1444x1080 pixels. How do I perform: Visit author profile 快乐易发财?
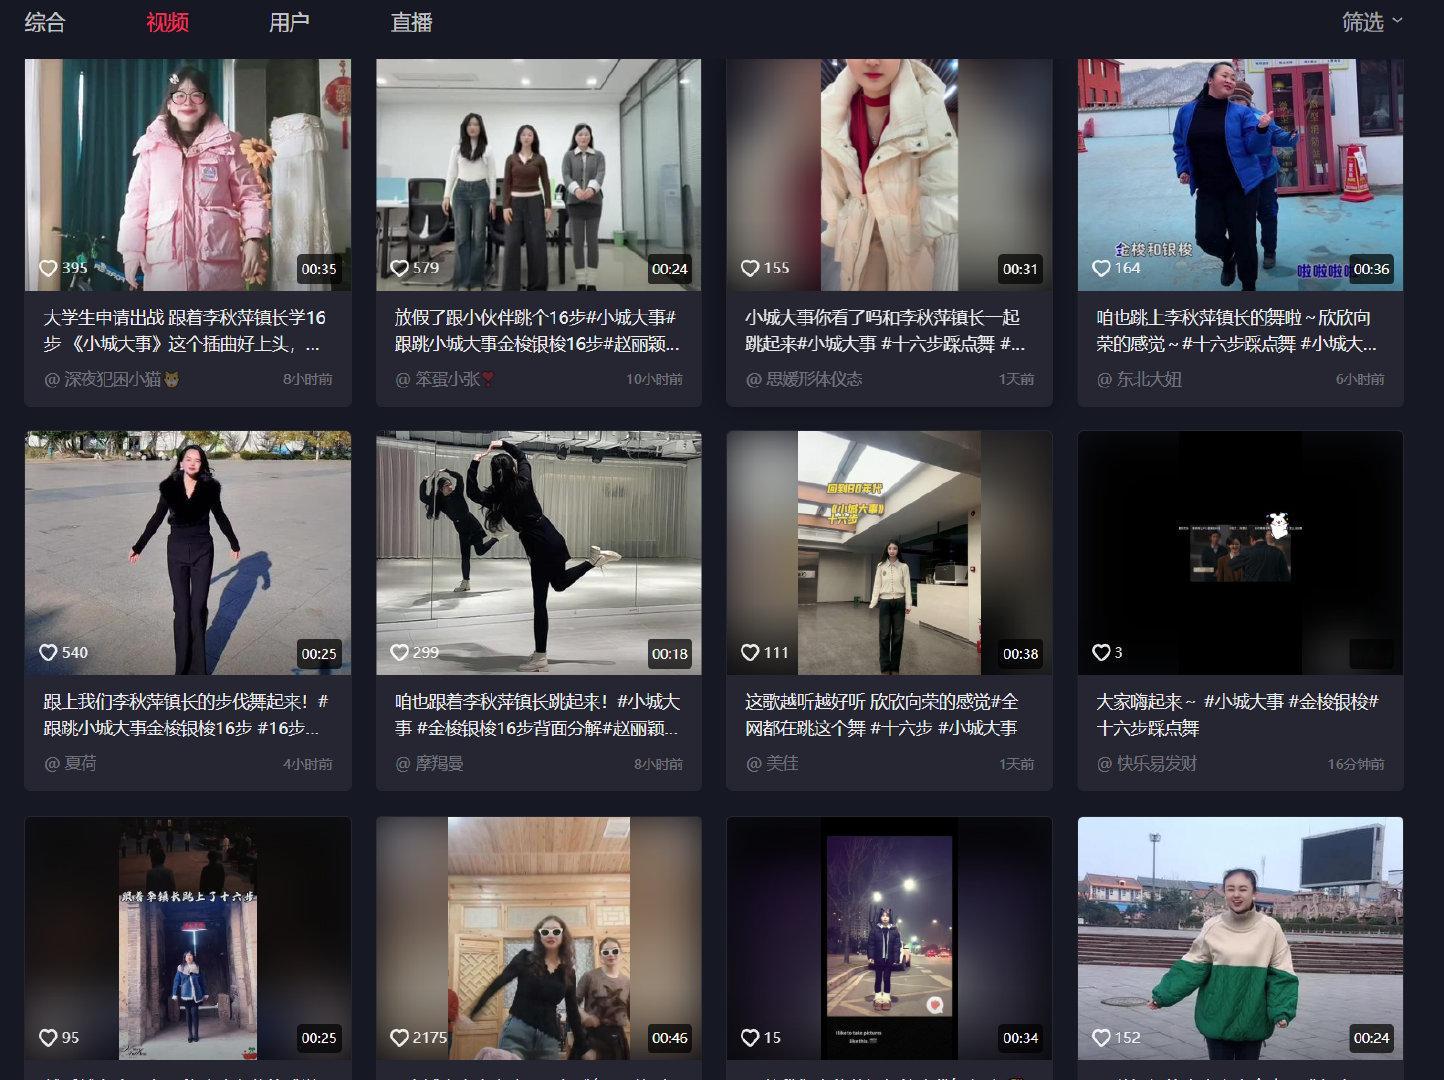[x=1147, y=764]
